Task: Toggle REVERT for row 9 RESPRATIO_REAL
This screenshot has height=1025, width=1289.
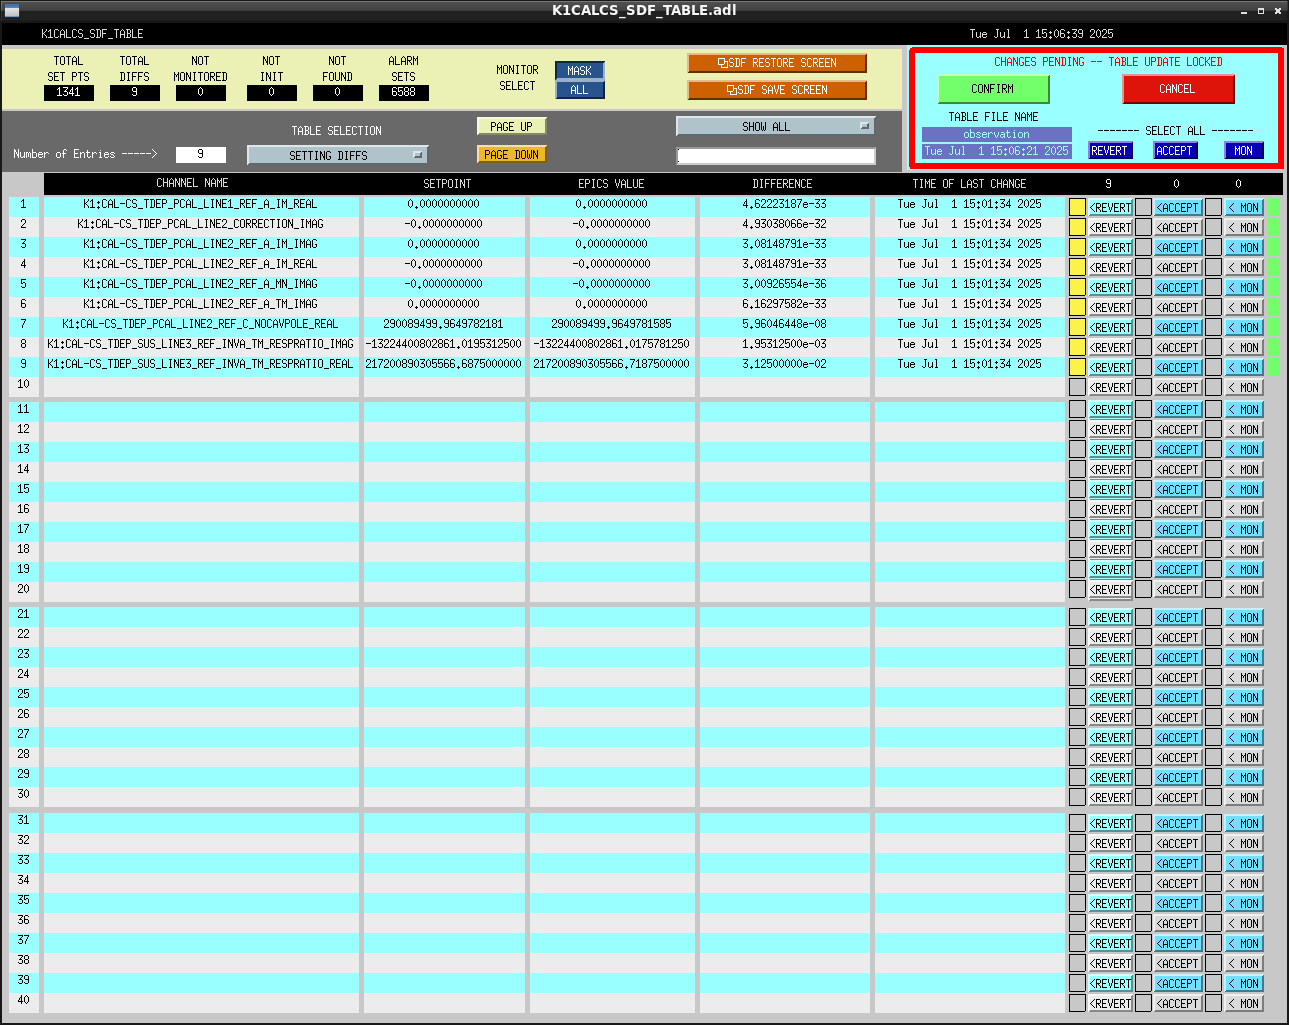Action: 1110,368
